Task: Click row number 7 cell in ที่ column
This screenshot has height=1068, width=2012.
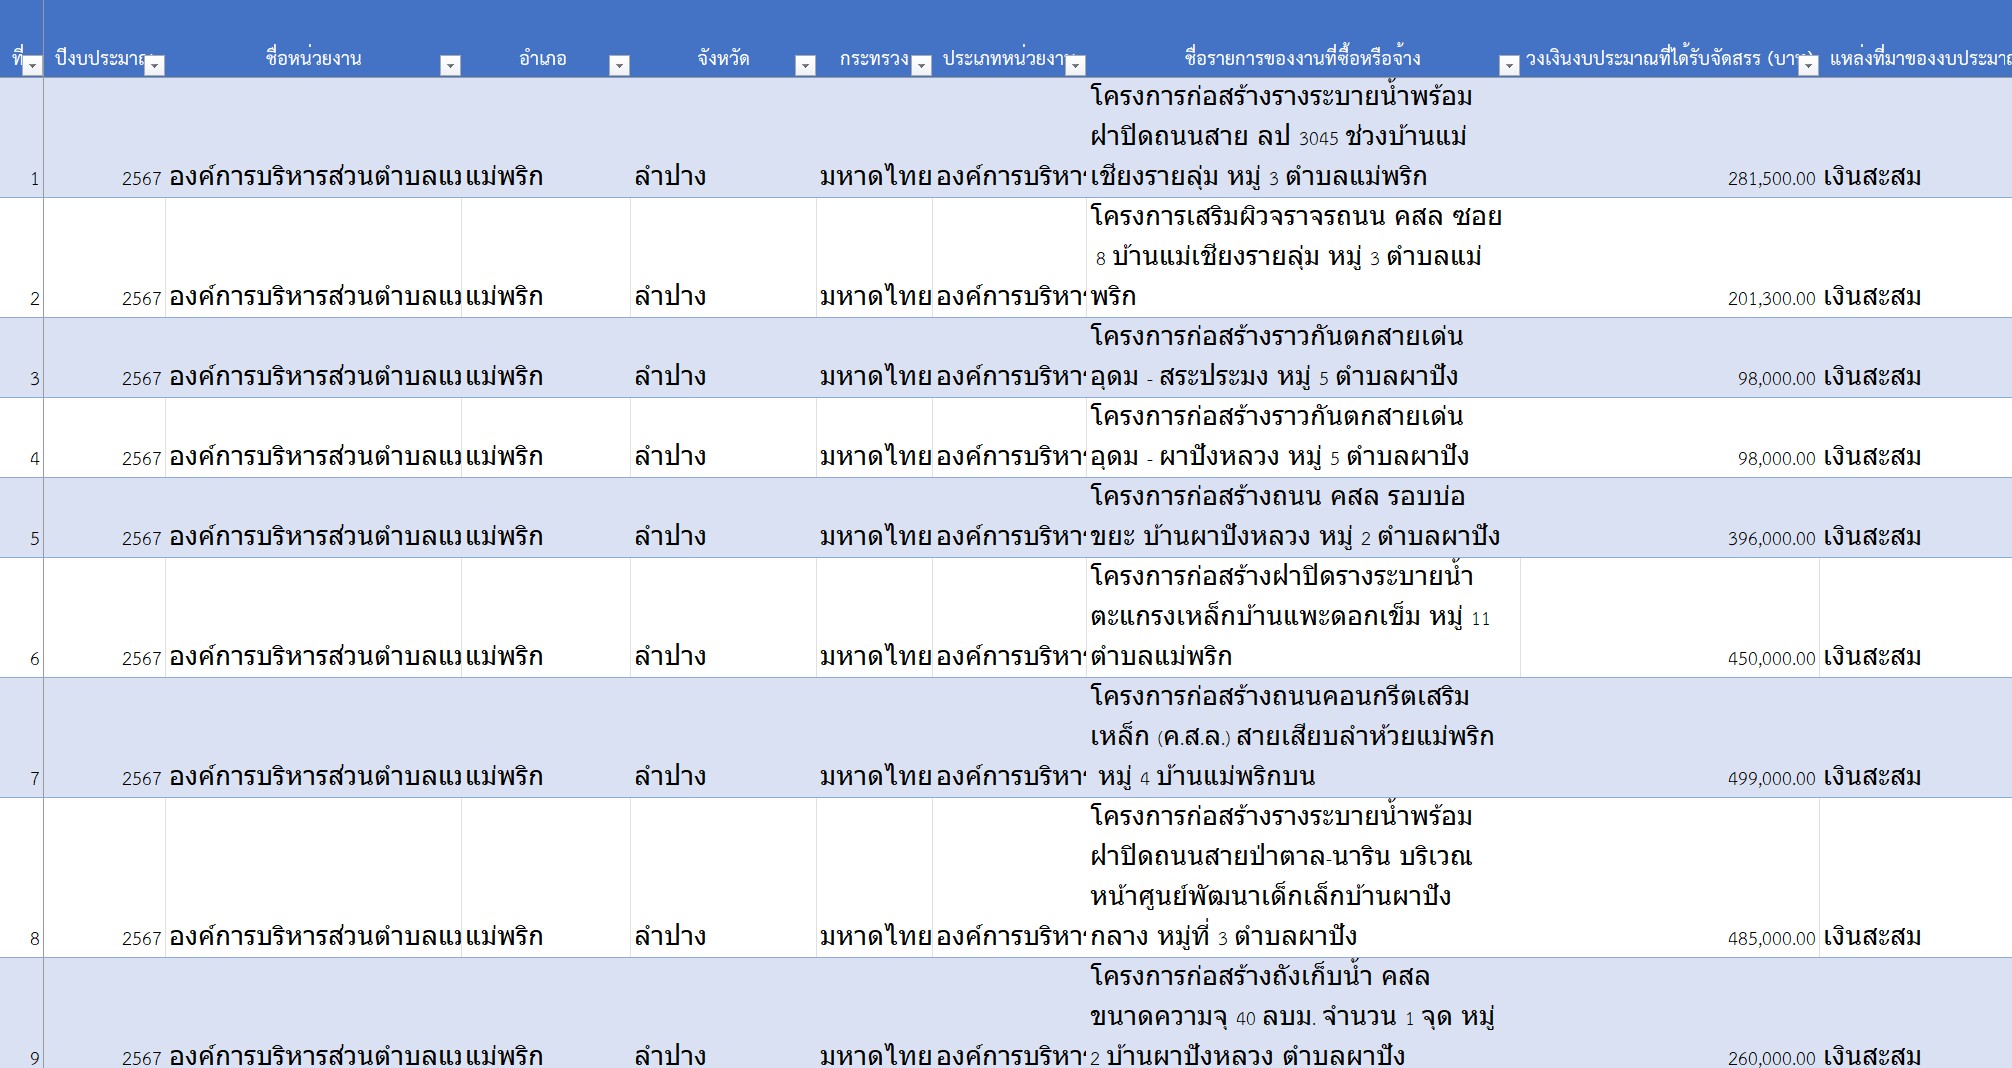Action: [x=22, y=738]
